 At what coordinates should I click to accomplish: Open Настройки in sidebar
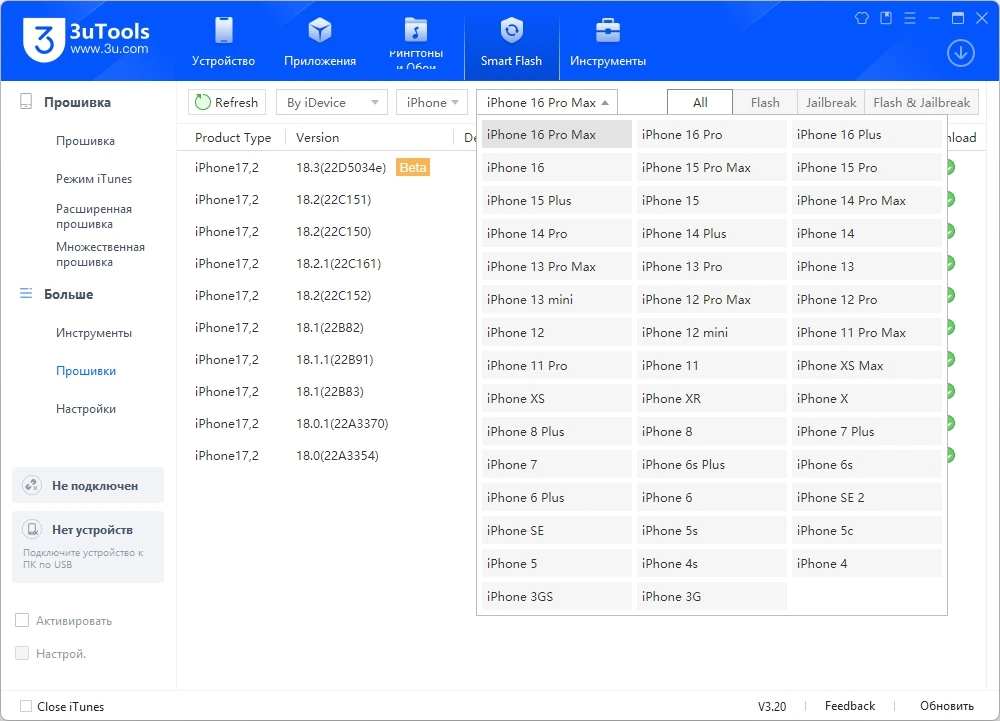[x=85, y=409]
